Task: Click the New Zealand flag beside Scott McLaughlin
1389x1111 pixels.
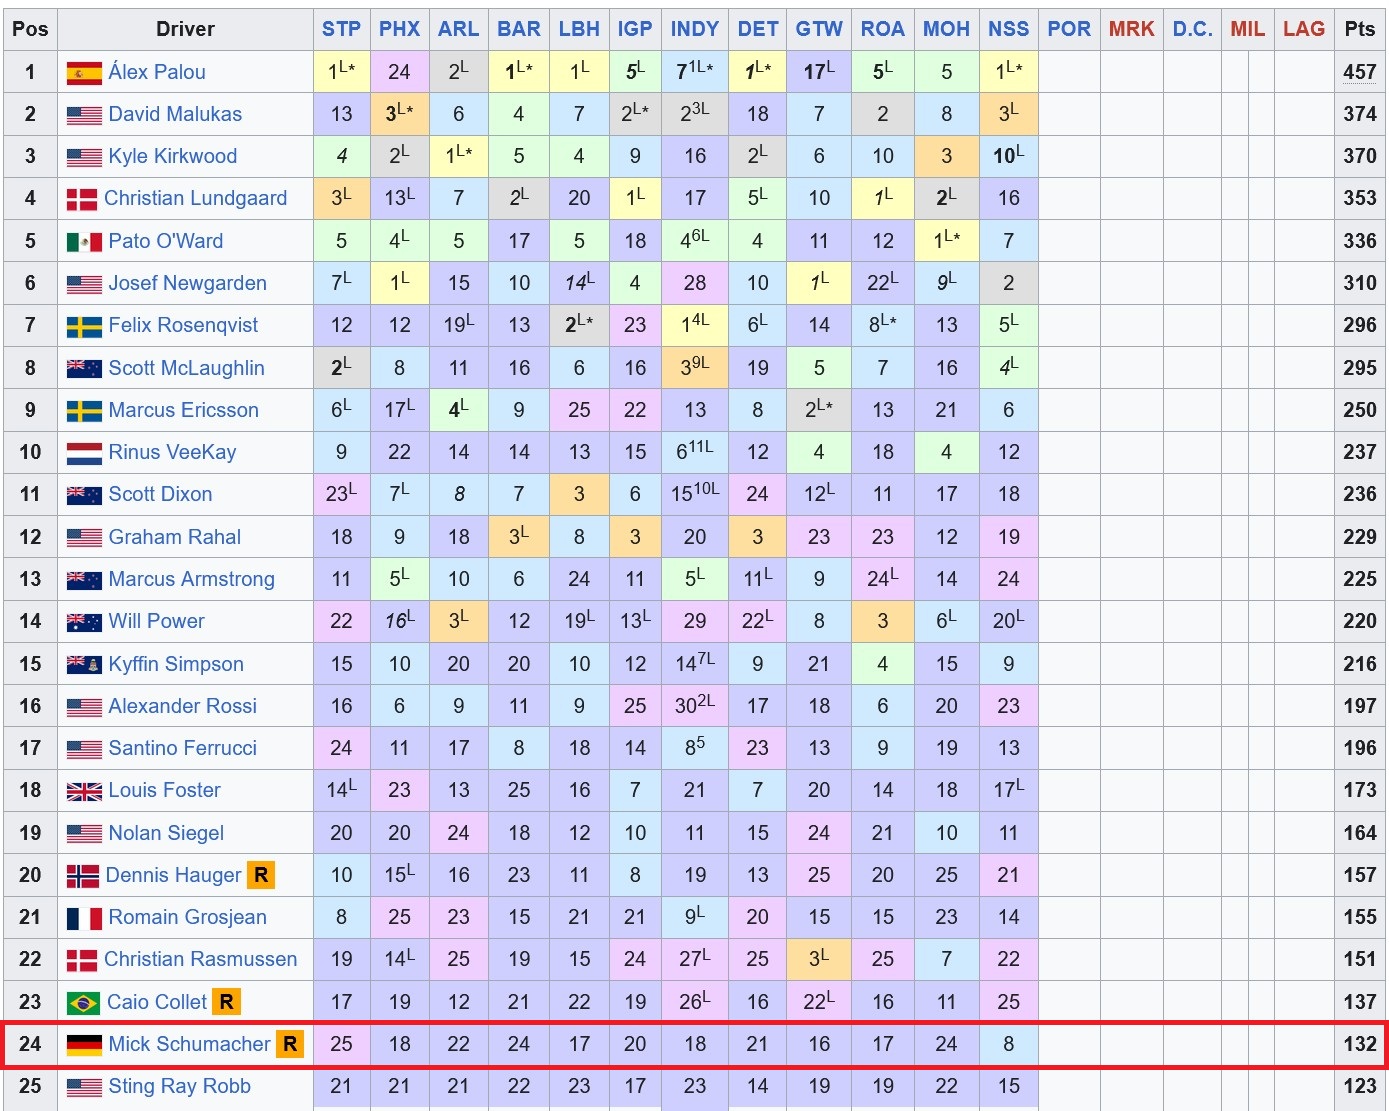Action: (x=84, y=368)
